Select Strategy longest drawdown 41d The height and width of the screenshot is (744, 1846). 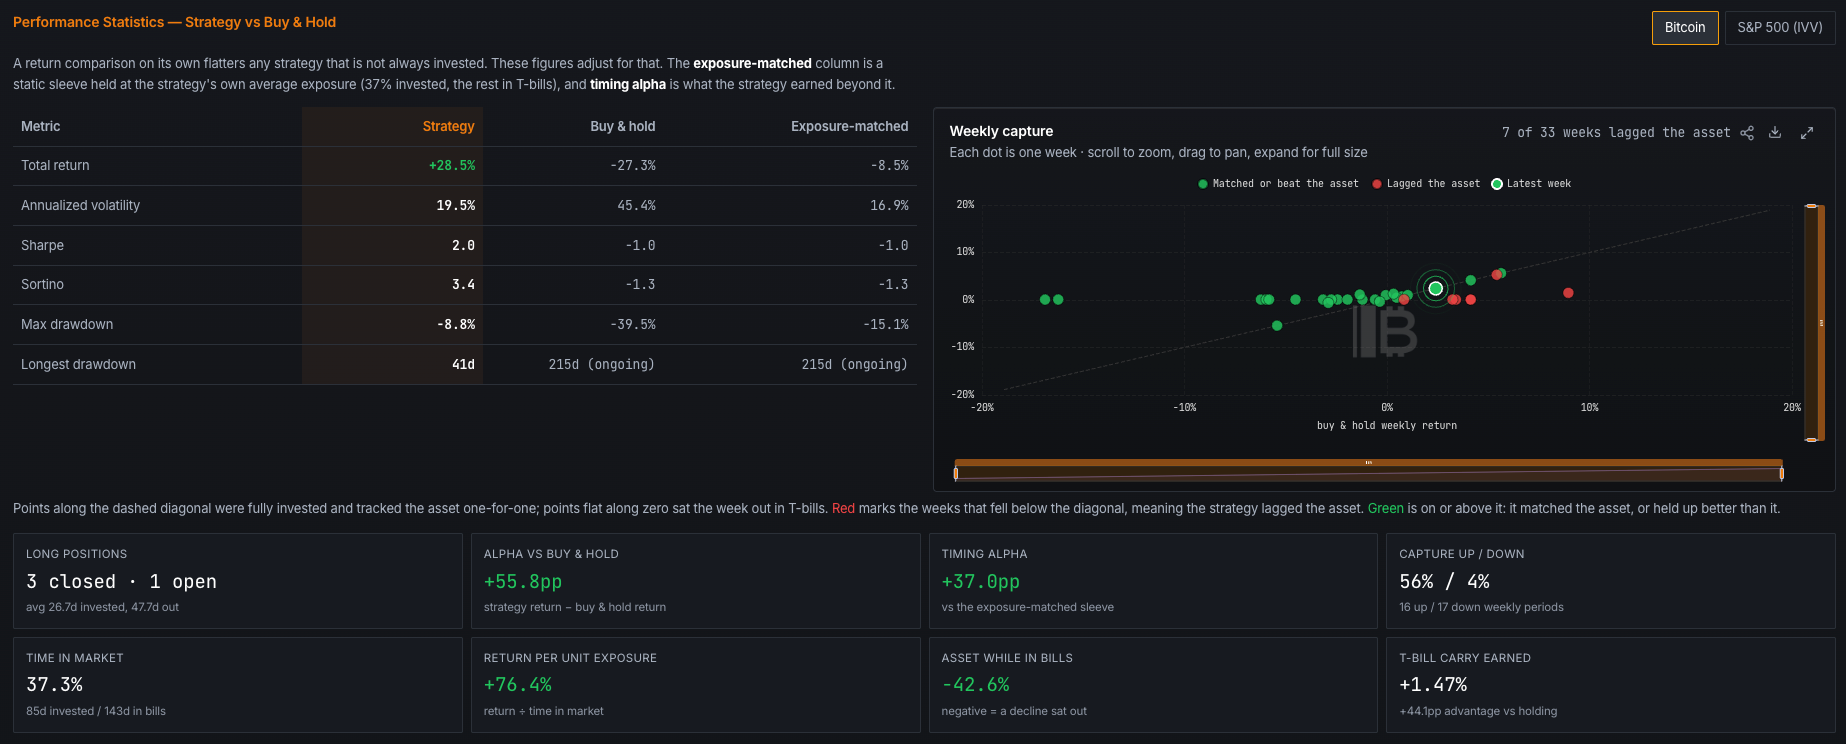464,365
